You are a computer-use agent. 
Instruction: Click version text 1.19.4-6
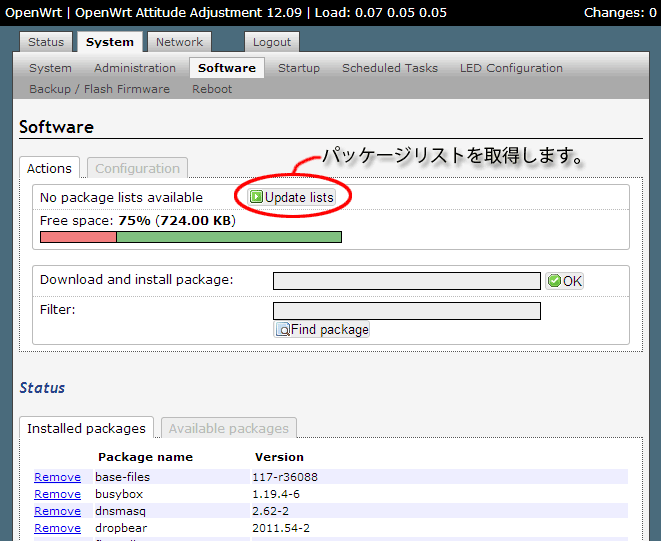276,494
